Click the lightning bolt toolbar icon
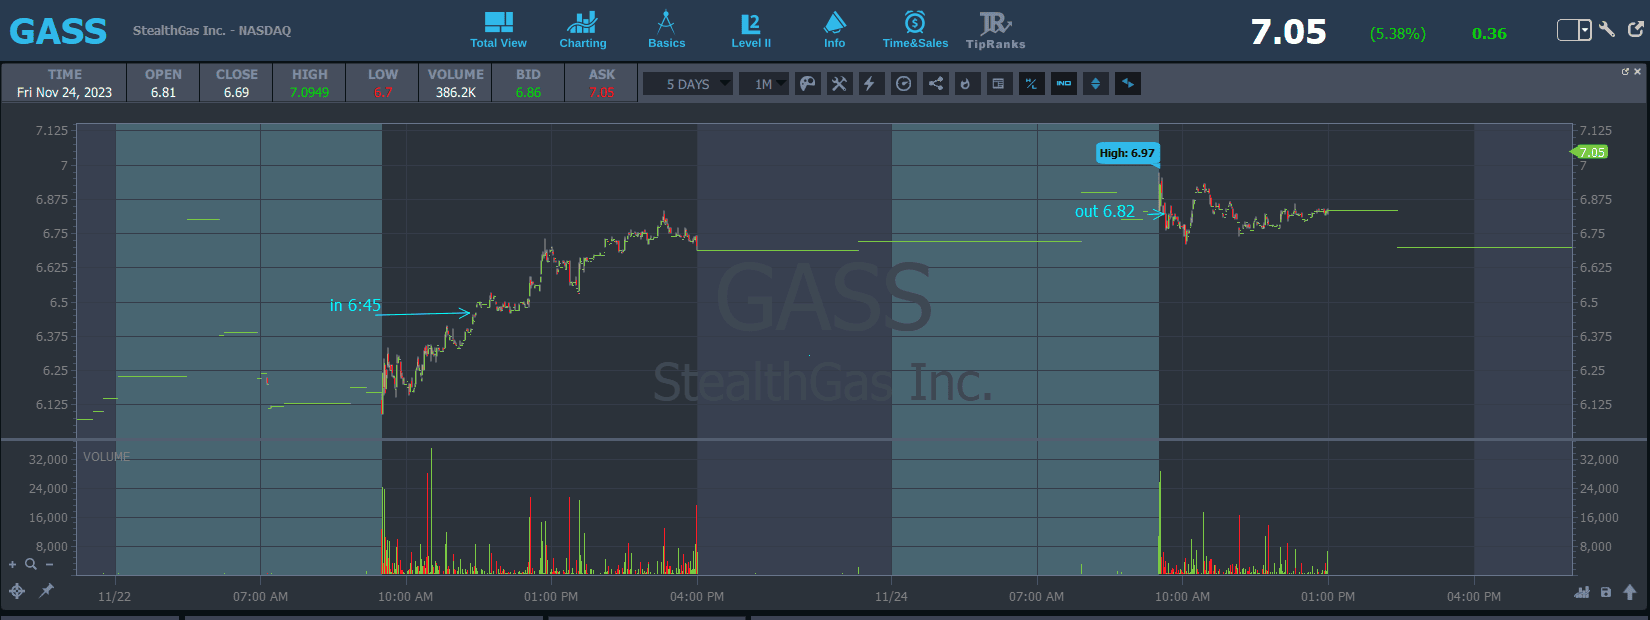This screenshot has height=620, width=1650. tap(871, 84)
